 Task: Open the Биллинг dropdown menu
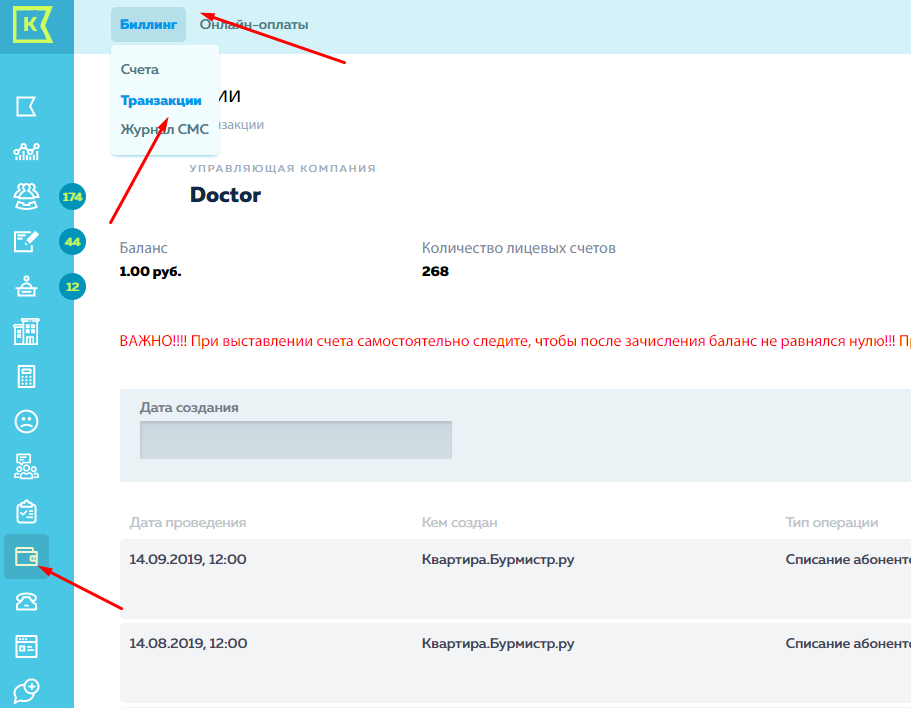(x=148, y=25)
